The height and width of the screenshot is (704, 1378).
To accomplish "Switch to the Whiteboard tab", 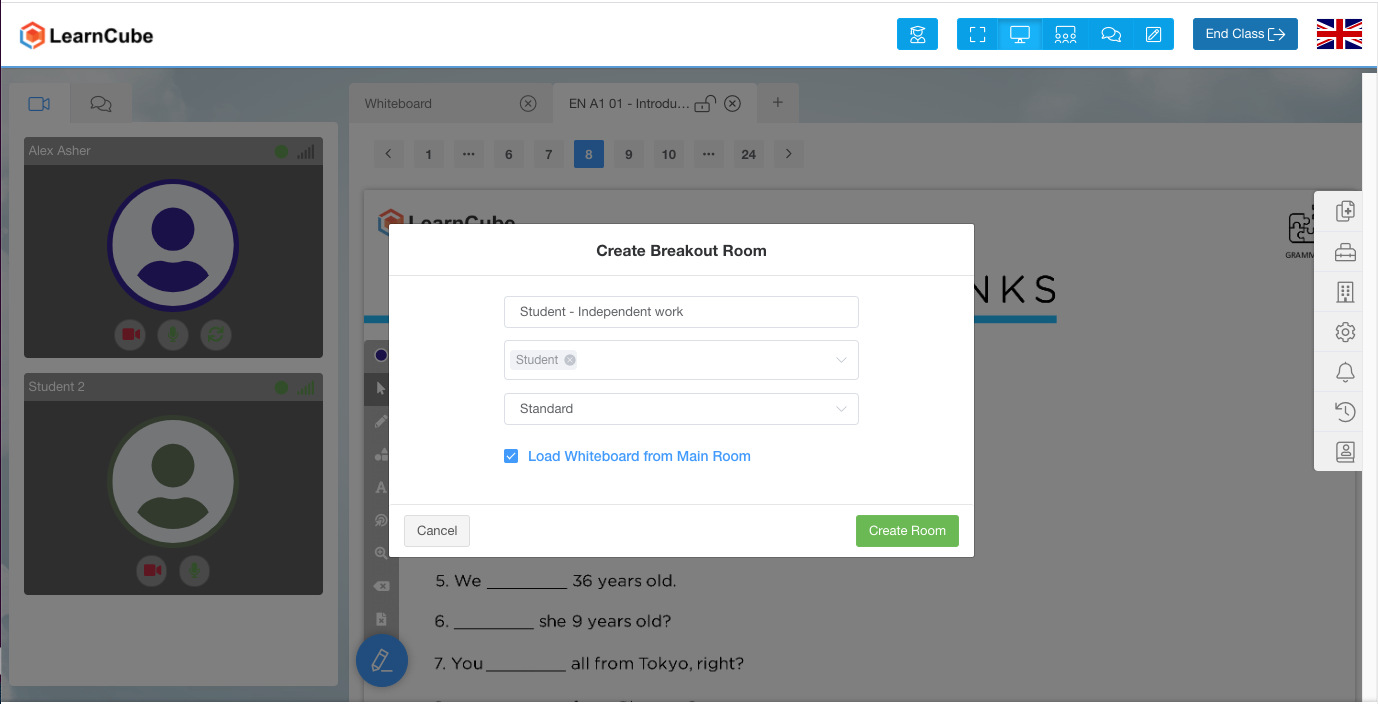I will 400,103.
